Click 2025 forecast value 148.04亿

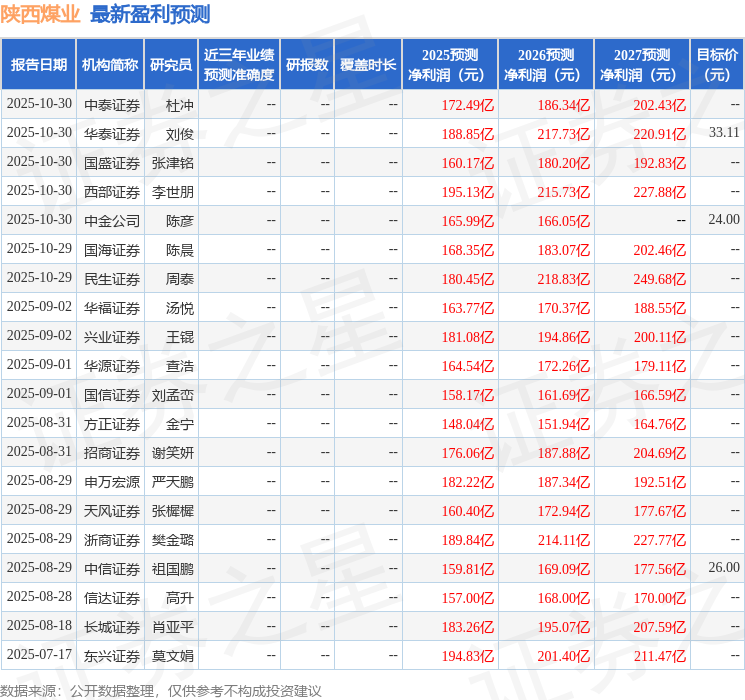[468, 424]
